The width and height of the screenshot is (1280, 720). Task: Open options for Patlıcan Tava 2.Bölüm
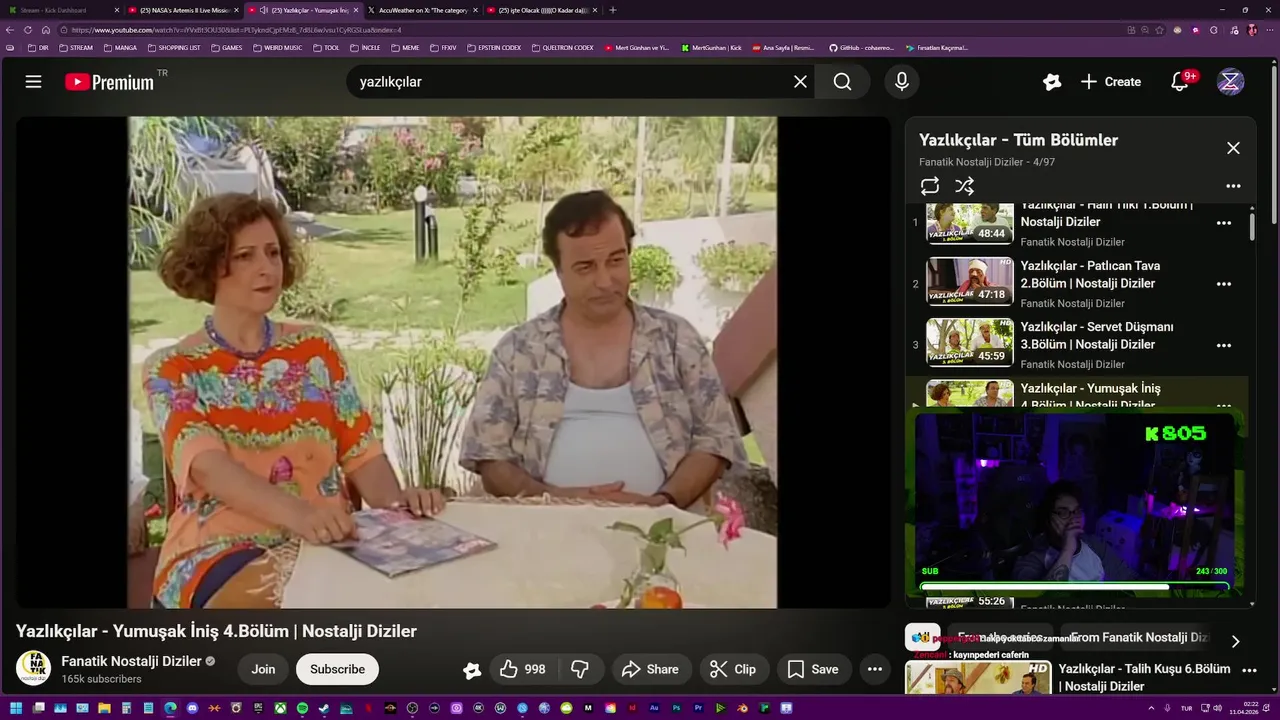click(1223, 284)
